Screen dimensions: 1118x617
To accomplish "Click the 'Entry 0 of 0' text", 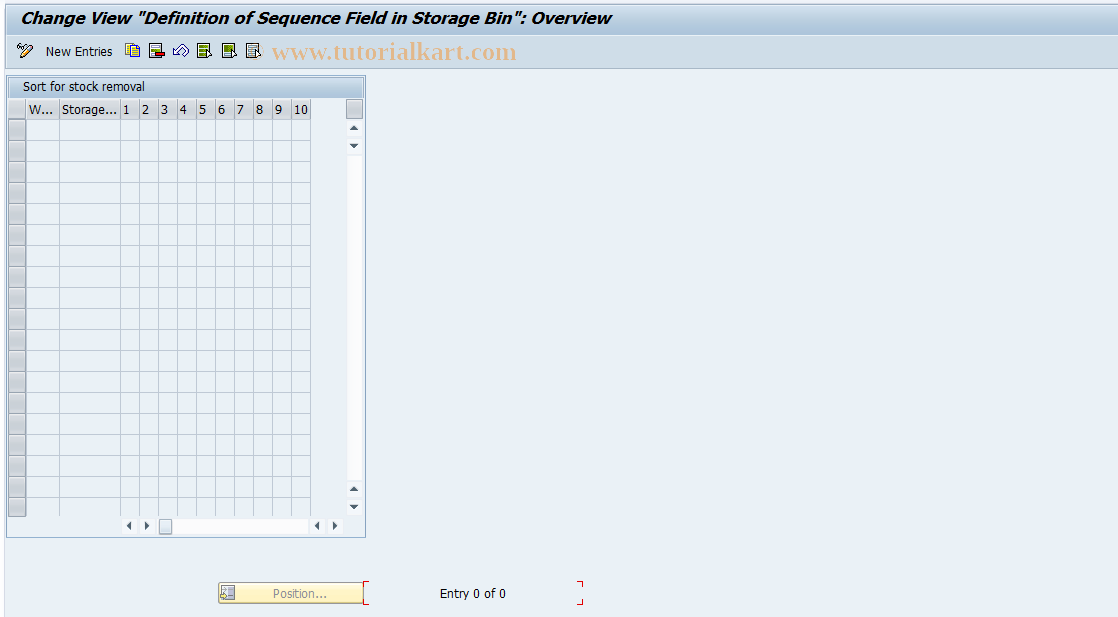I will [473, 593].
